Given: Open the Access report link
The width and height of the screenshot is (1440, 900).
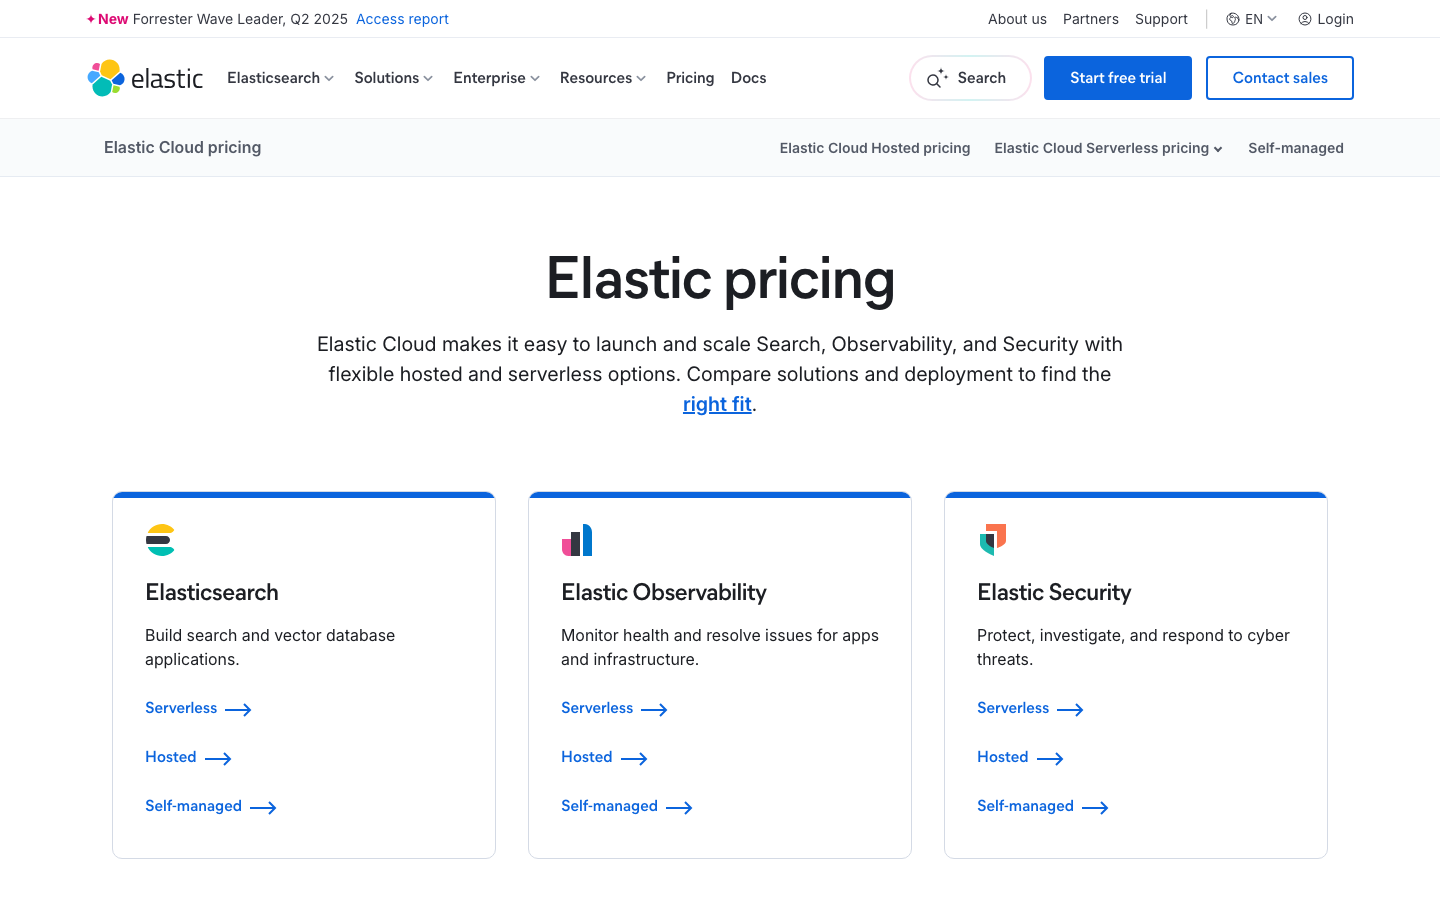Looking at the screenshot, I should coord(402,19).
